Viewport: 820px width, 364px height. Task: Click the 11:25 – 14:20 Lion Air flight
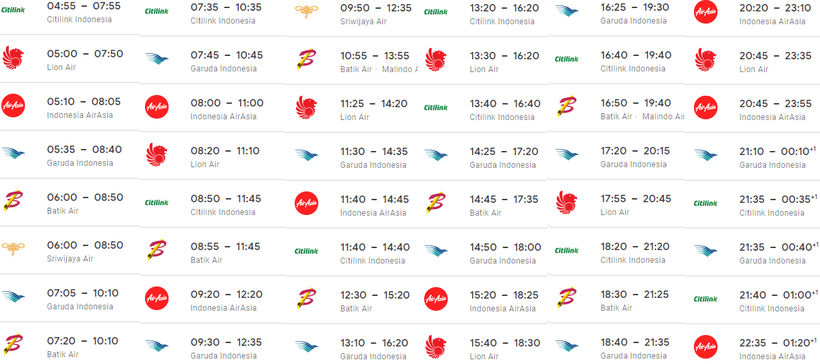(x=352, y=108)
